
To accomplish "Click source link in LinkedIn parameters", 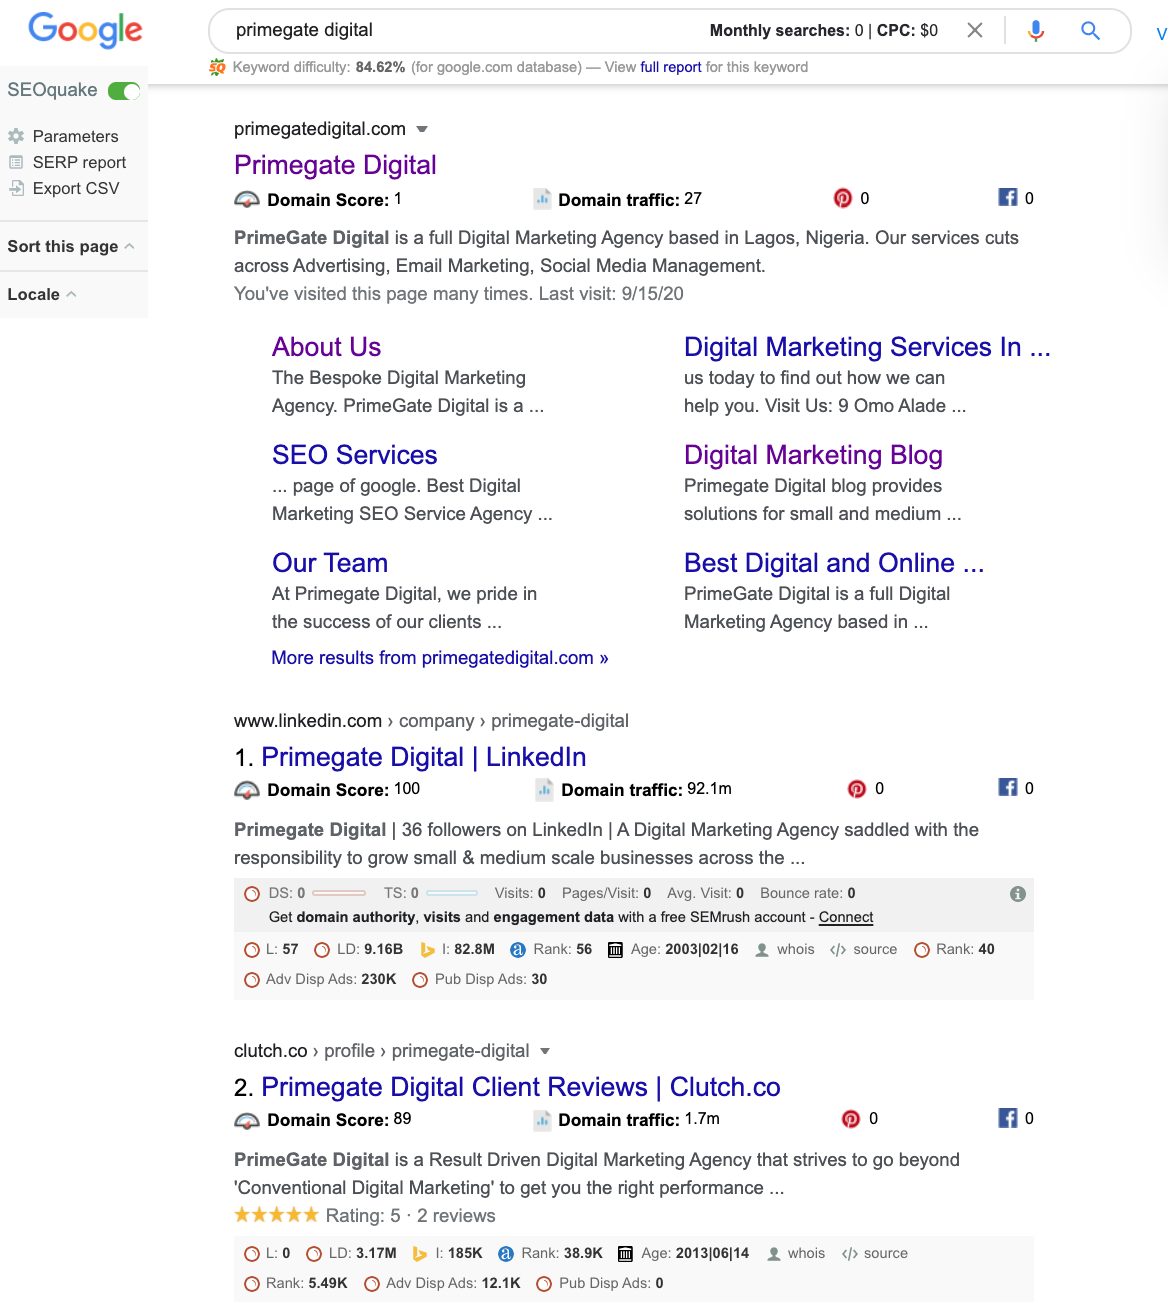I will [x=875, y=950].
